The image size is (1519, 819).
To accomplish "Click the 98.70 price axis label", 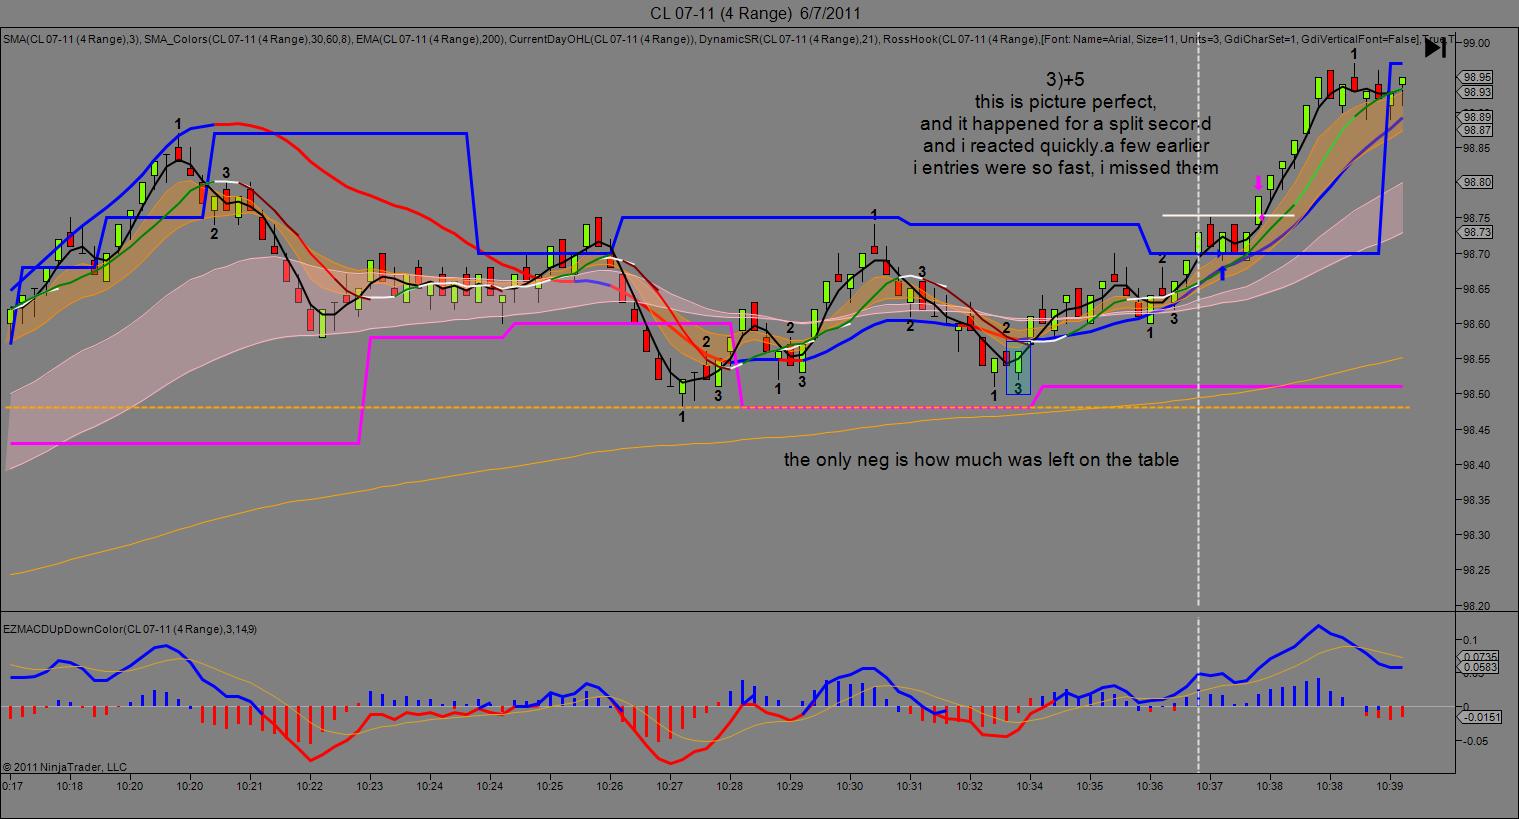I will [1477, 254].
